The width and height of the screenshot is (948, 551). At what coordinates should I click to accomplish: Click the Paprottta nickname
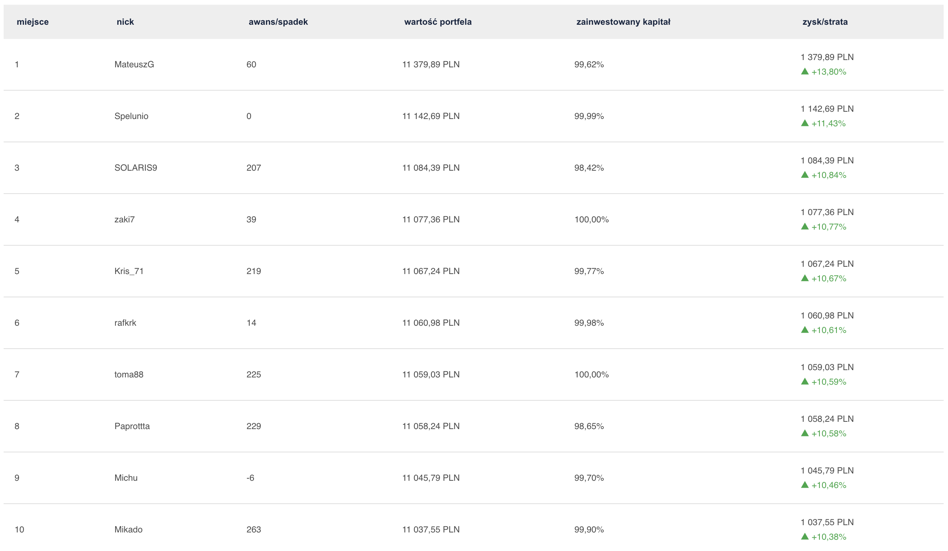coord(132,426)
